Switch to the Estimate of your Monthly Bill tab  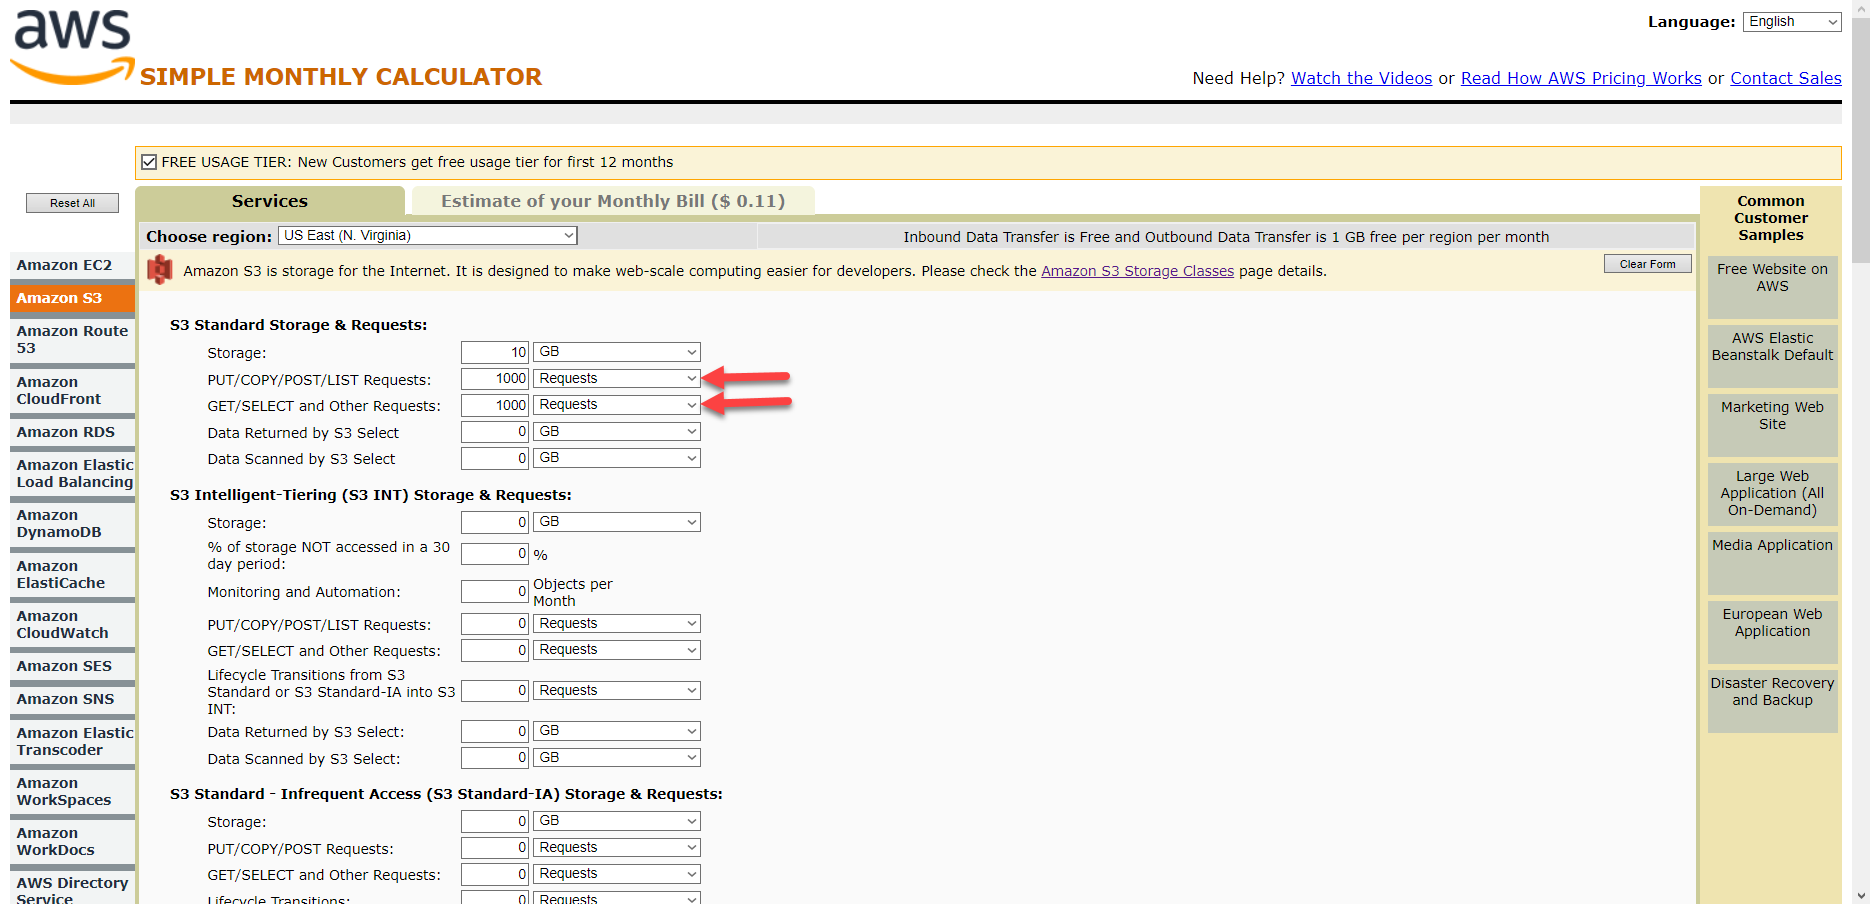(613, 200)
